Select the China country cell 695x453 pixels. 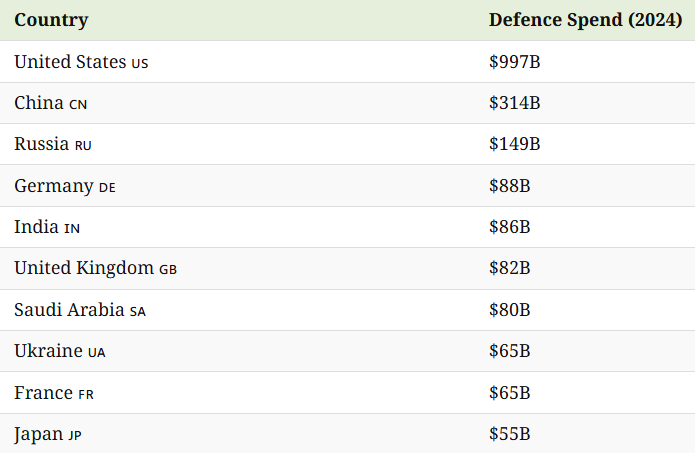(x=51, y=103)
